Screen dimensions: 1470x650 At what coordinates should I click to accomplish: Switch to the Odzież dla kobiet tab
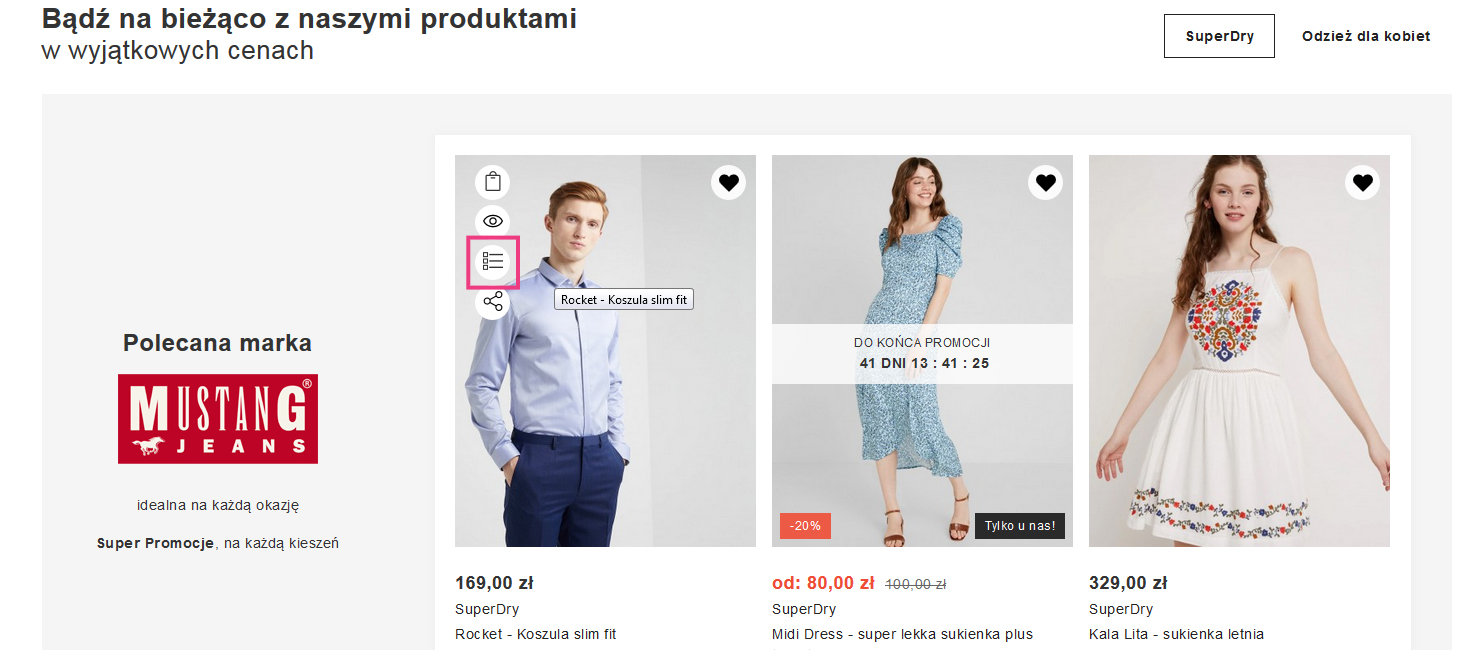point(1365,36)
